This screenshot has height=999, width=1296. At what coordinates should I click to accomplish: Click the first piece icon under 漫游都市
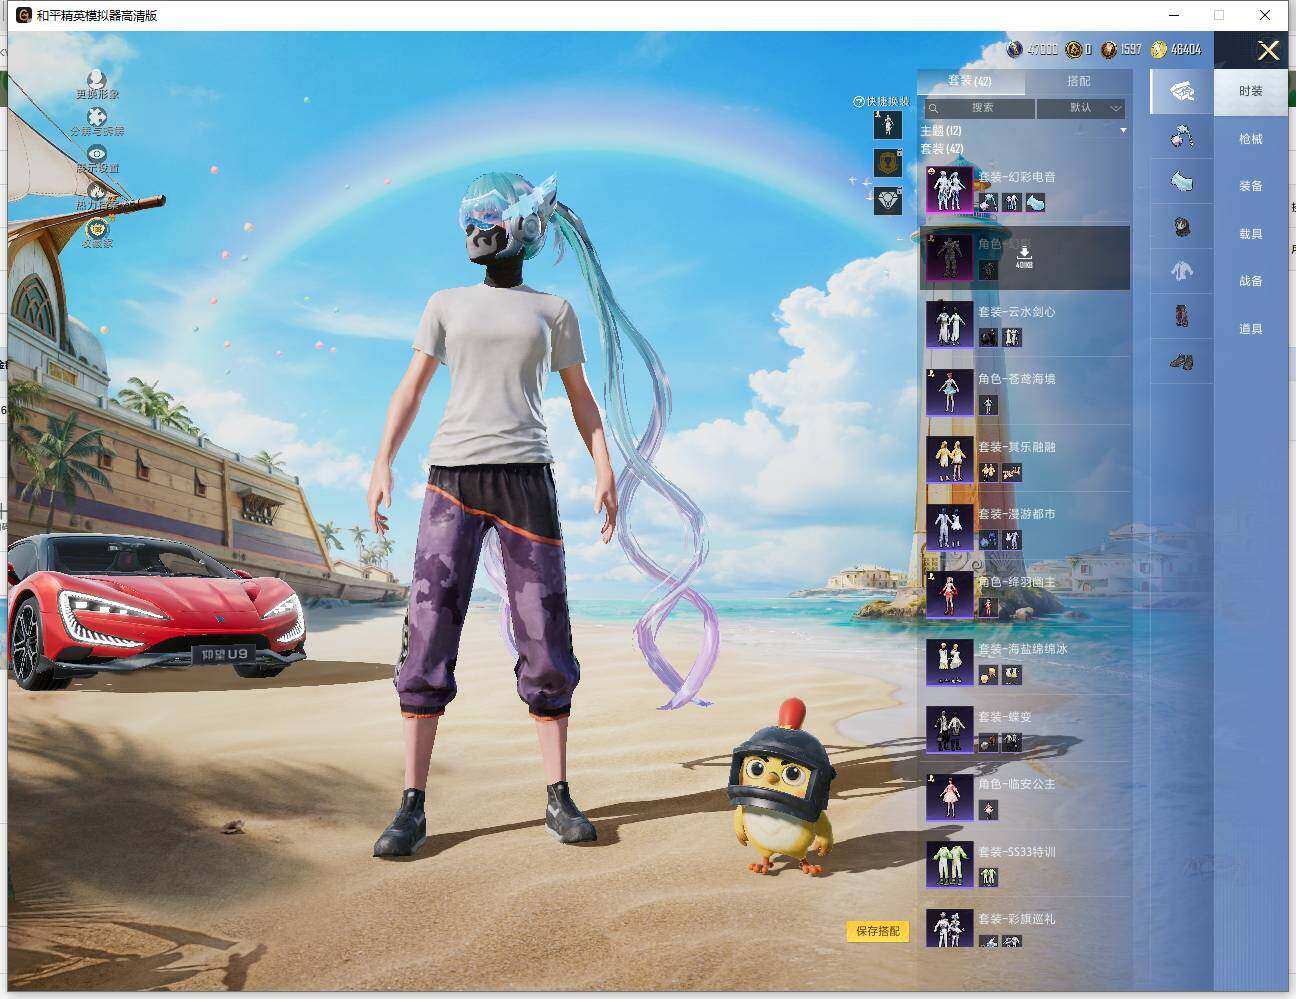coord(988,540)
